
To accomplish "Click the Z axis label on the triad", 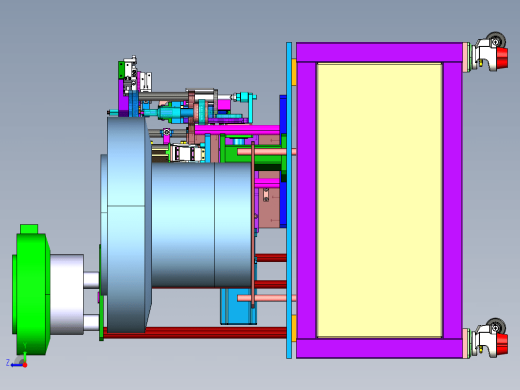I will point(8,362).
